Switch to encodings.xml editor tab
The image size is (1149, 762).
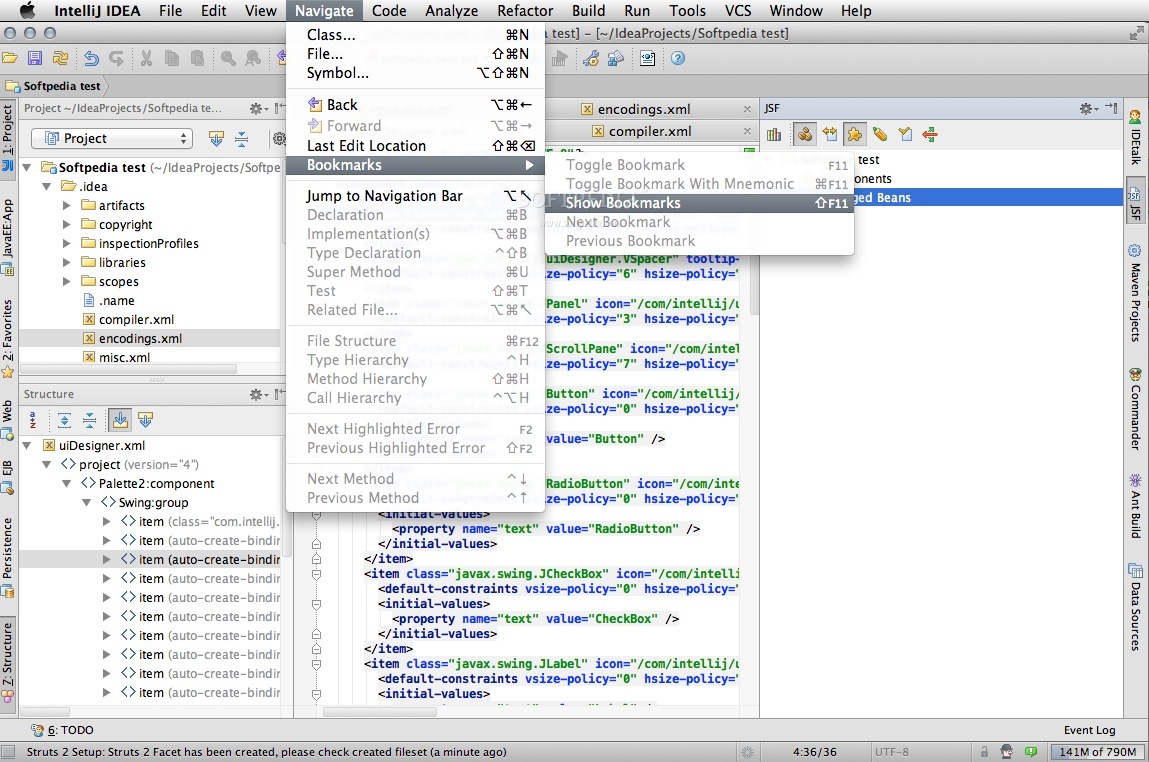pyautogui.click(x=644, y=109)
